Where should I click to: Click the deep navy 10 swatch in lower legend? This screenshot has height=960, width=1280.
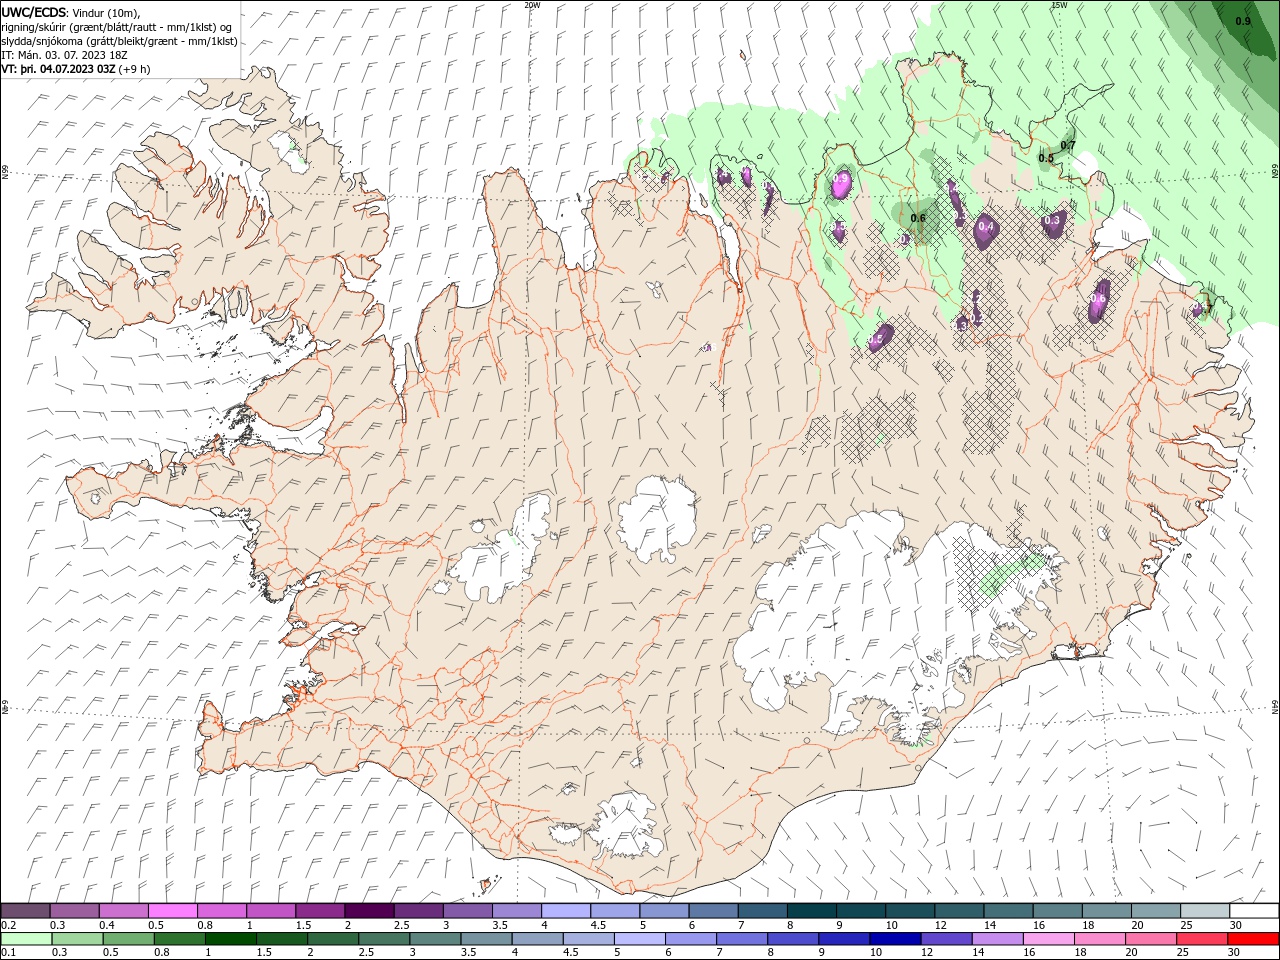[x=894, y=939]
